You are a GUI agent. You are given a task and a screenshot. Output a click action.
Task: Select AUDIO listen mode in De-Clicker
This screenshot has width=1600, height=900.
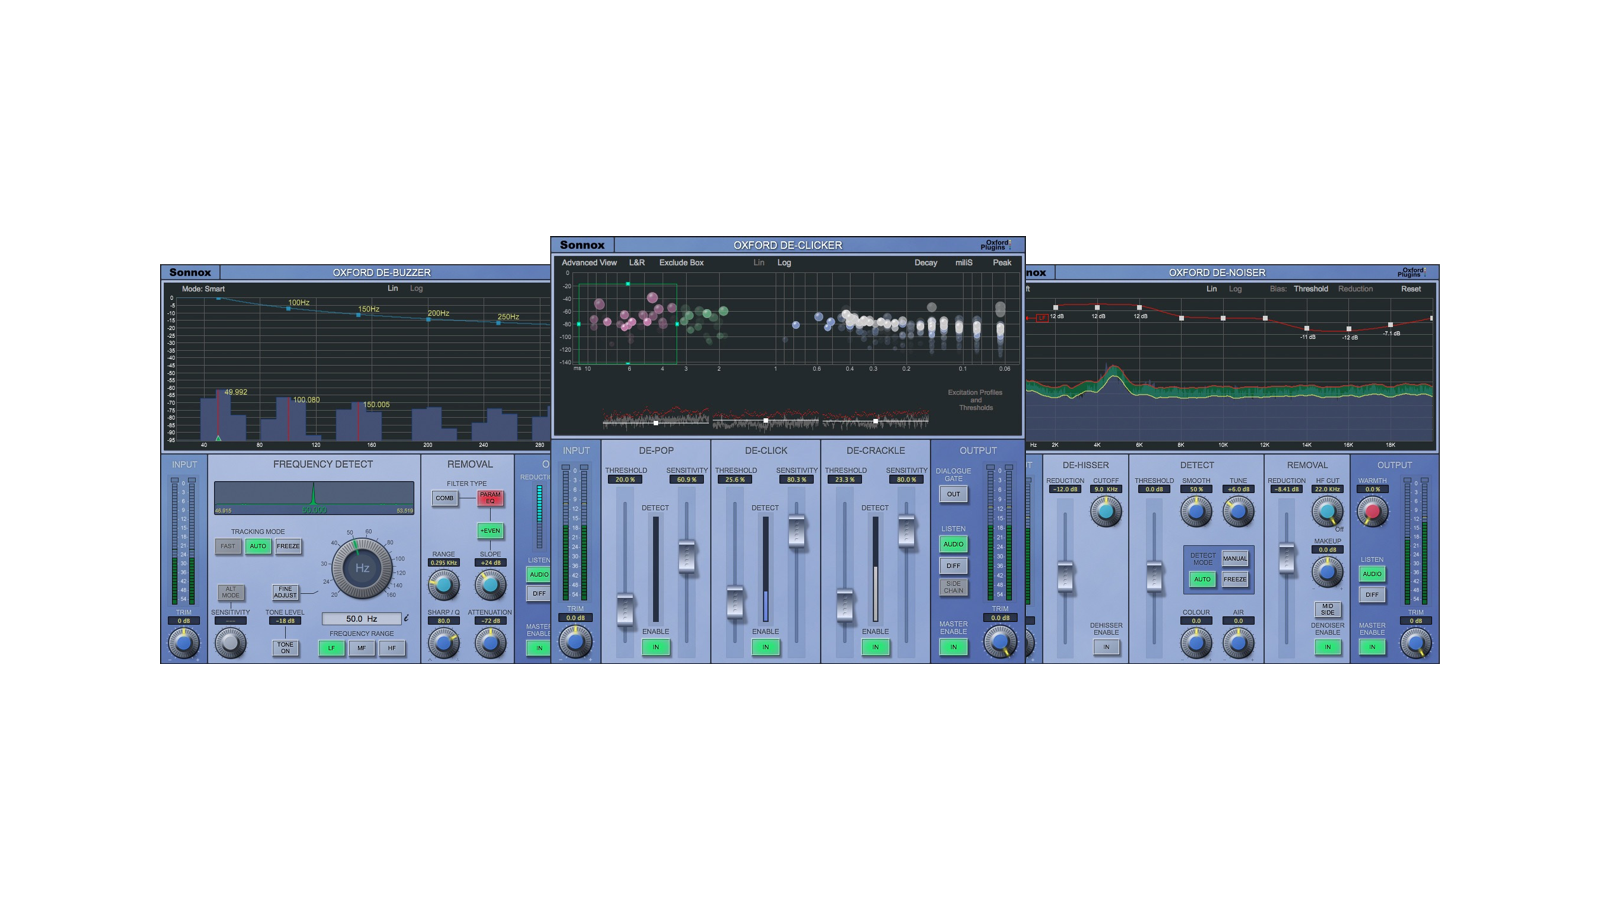pyautogui.click(x=953, y=544)
